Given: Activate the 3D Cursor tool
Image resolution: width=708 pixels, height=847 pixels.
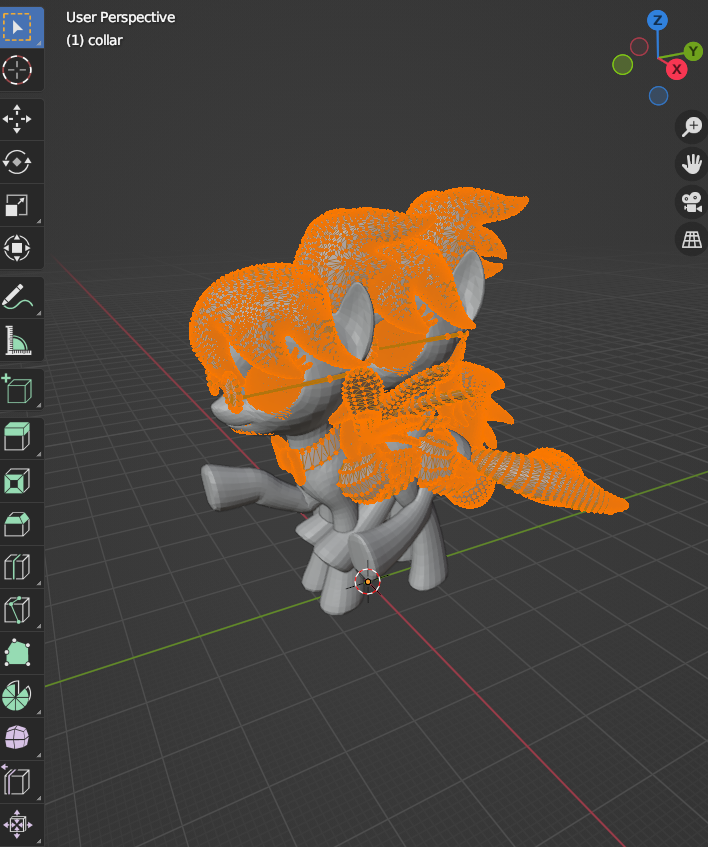Looking at the screenshot, I should click(x=18, y=70).
